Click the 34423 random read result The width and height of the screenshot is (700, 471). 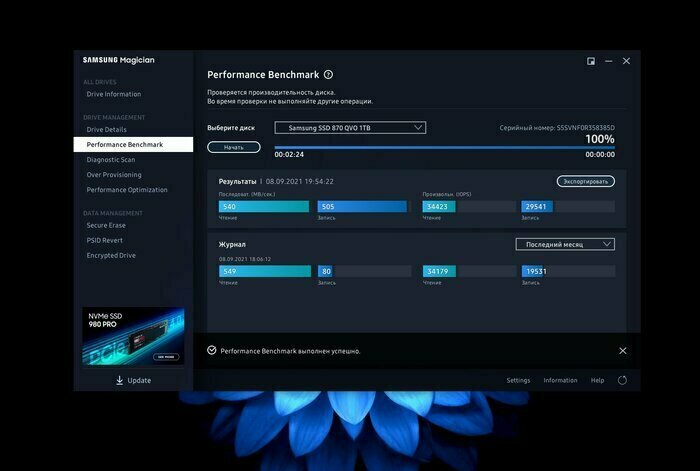tap(439, 206)
